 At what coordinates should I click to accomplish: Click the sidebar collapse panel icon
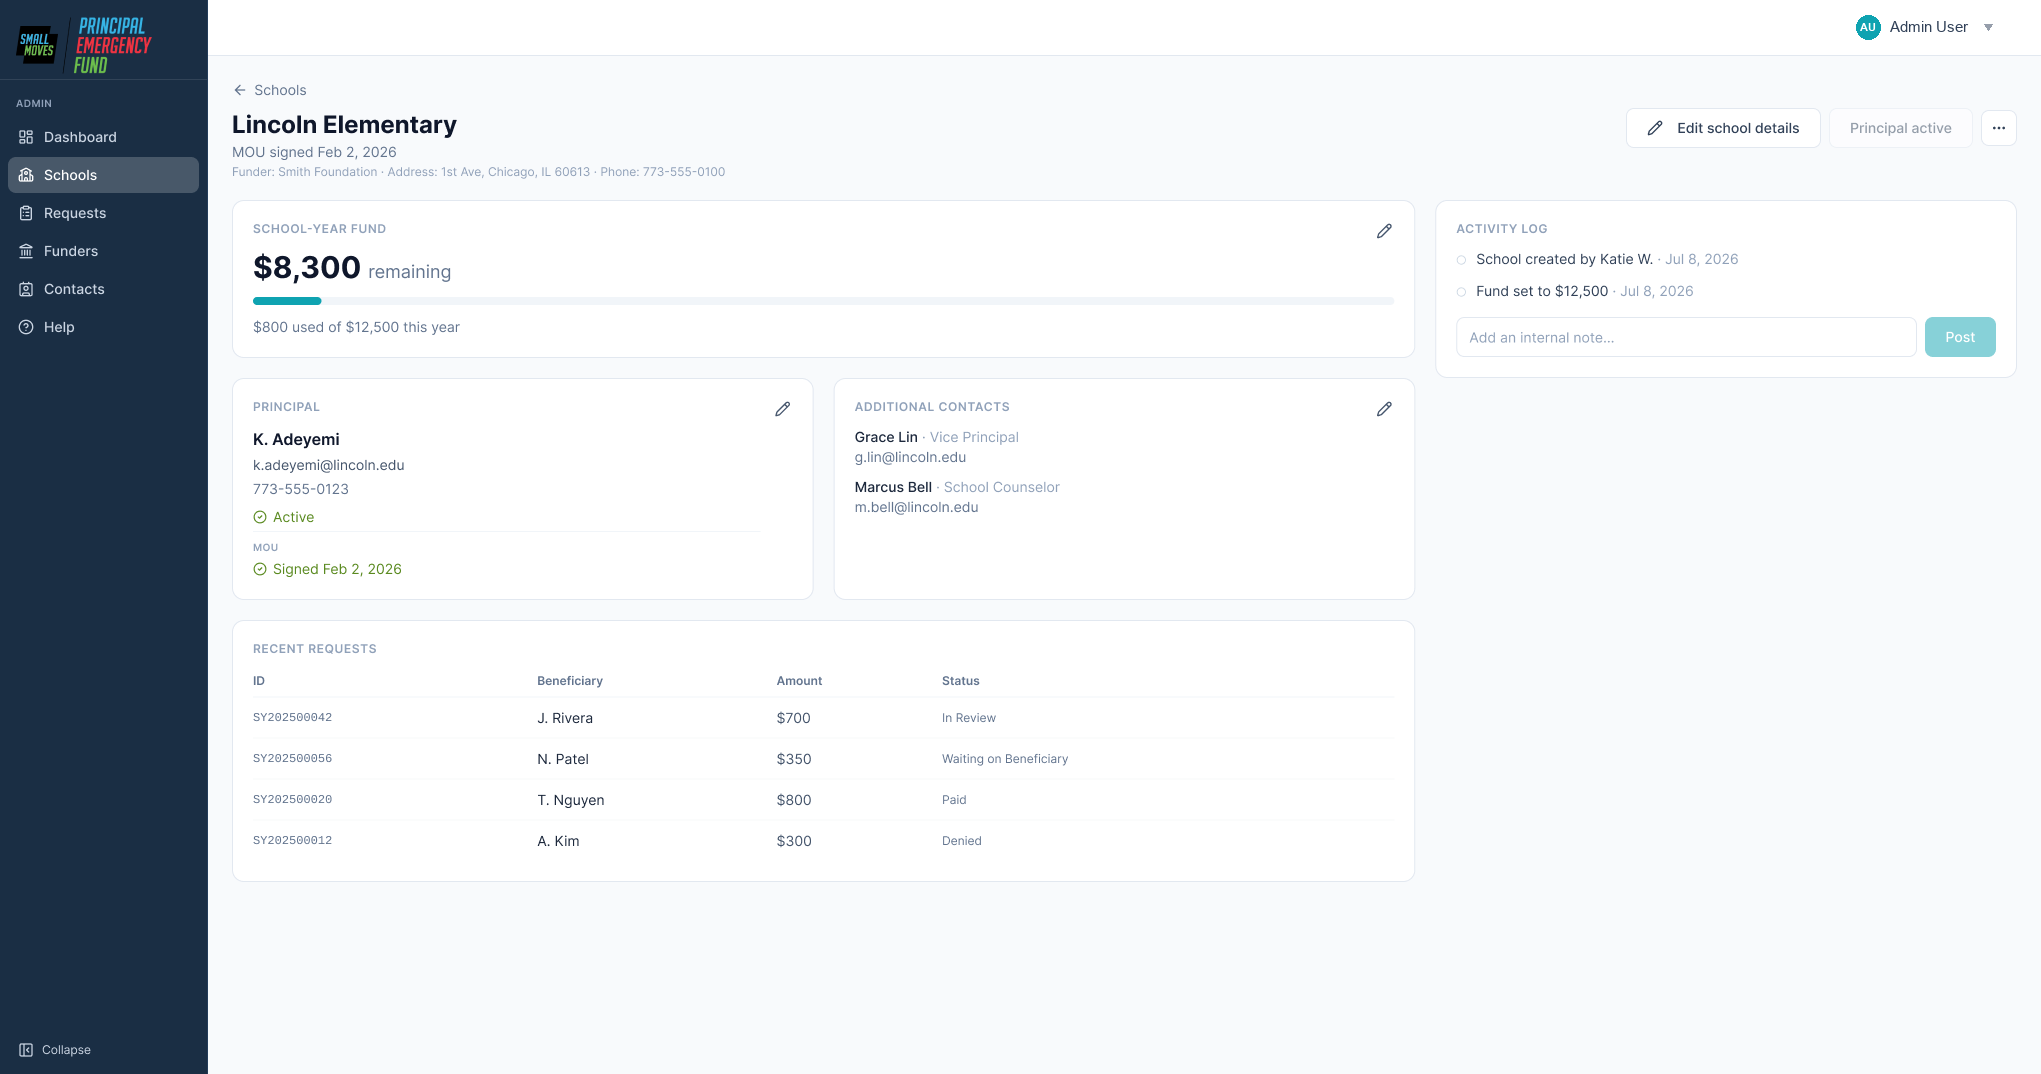26,1050
